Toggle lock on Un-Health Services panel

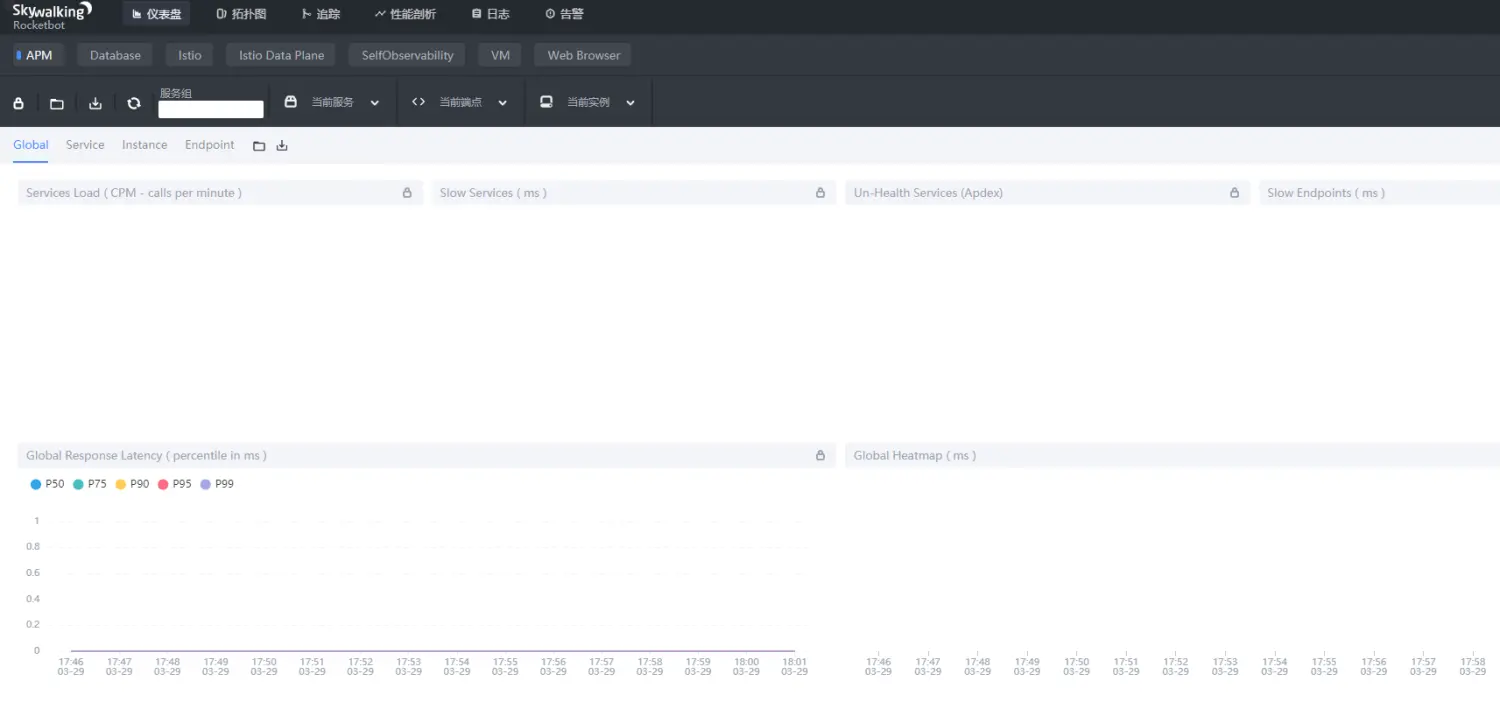pos(1235,193)
